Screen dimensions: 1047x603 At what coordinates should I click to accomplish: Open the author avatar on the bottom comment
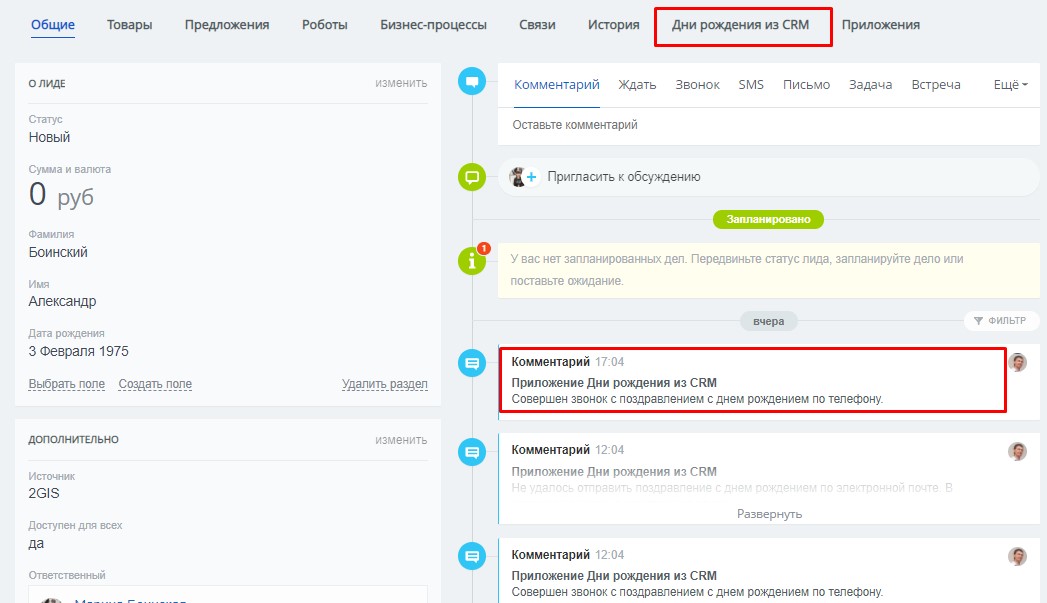point(1017,556)
